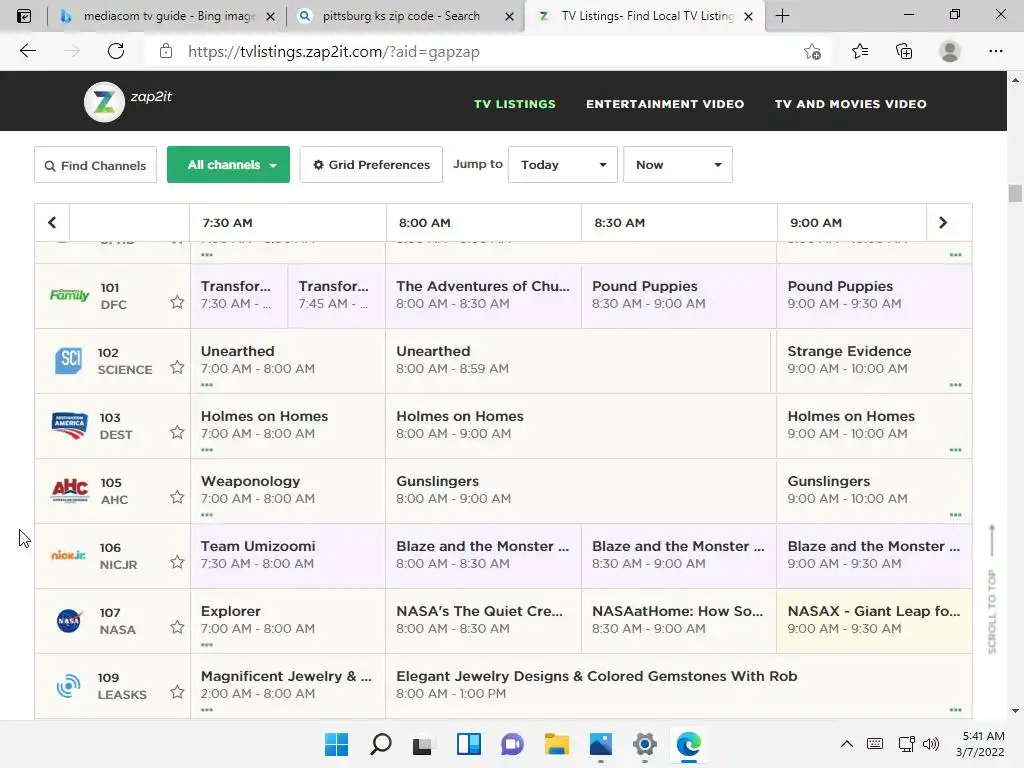Click the page vertical scrollbar thumb
Viewport: 1024px width, 768px height.
tap(1015, 193)
